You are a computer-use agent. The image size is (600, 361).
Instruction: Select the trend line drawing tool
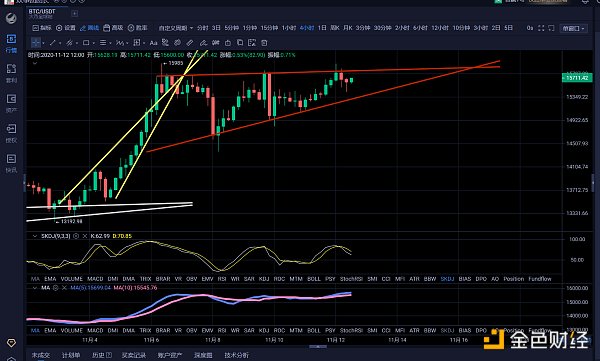53,43
